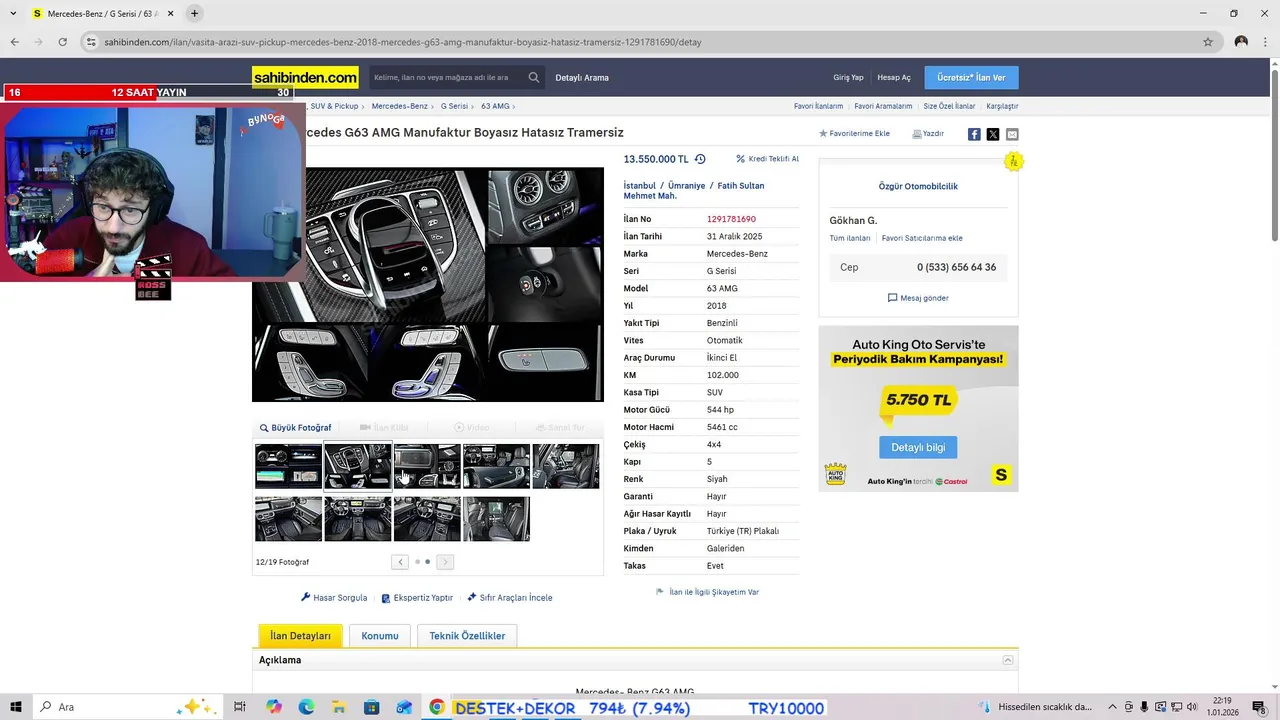Select second thumbnail with highlighted border
The width and height of the screenshot is (1280, 720).
click(357, 466)
